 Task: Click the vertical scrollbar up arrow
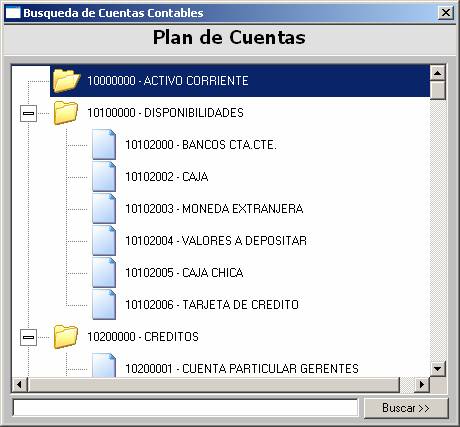click(438, 73)
